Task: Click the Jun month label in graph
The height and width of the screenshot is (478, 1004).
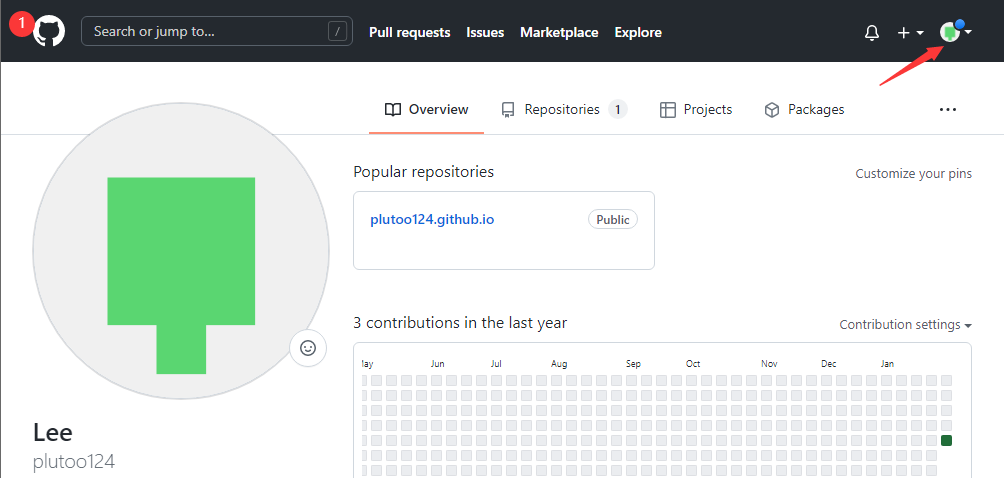Action: click(x=437, y=363)
